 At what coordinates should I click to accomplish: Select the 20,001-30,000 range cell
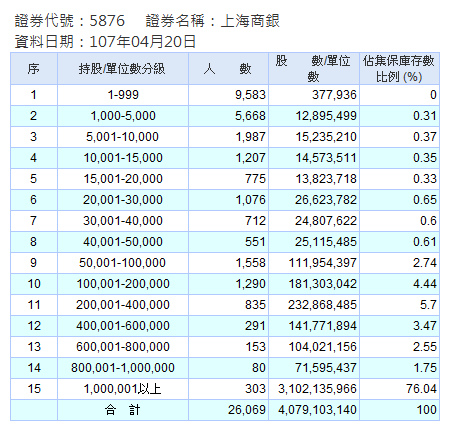point(123,200)
